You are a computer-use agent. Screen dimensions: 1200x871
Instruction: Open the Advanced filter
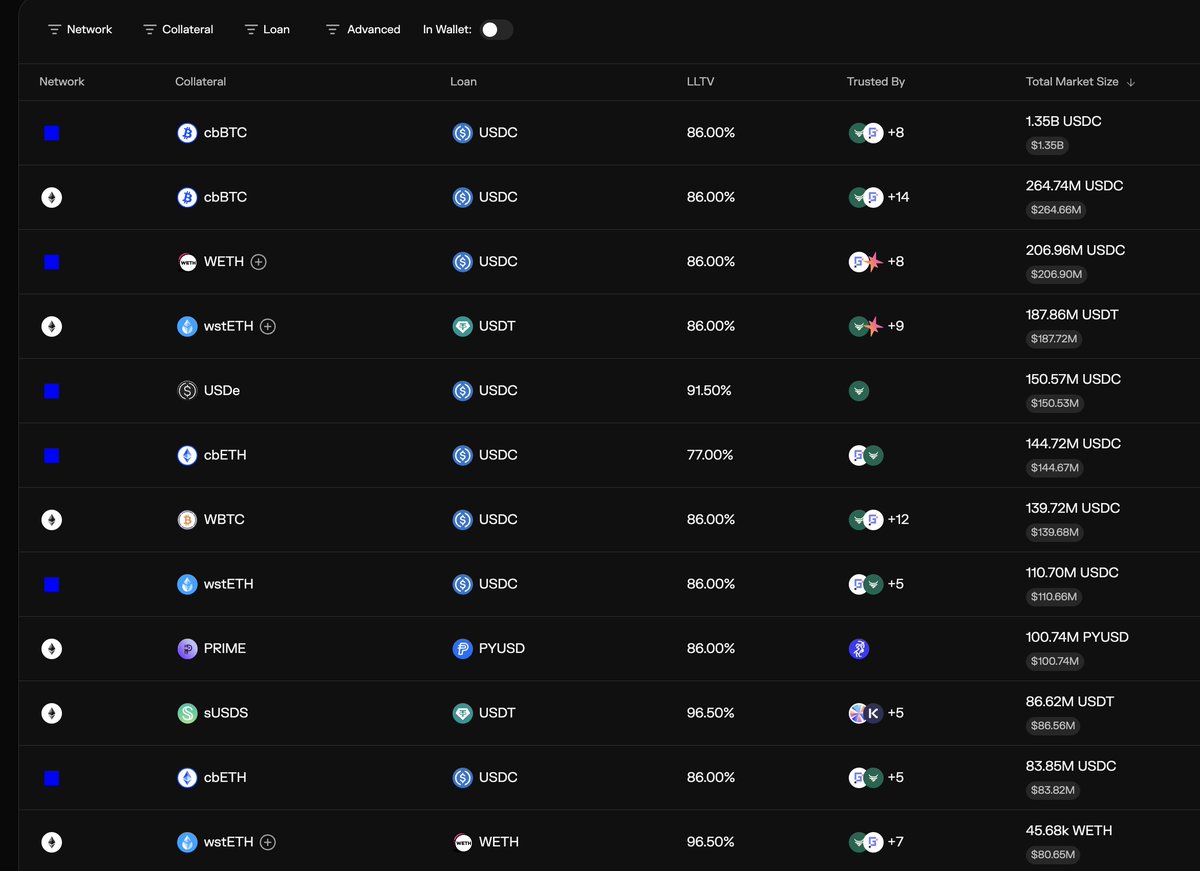[x=363, y=30]
